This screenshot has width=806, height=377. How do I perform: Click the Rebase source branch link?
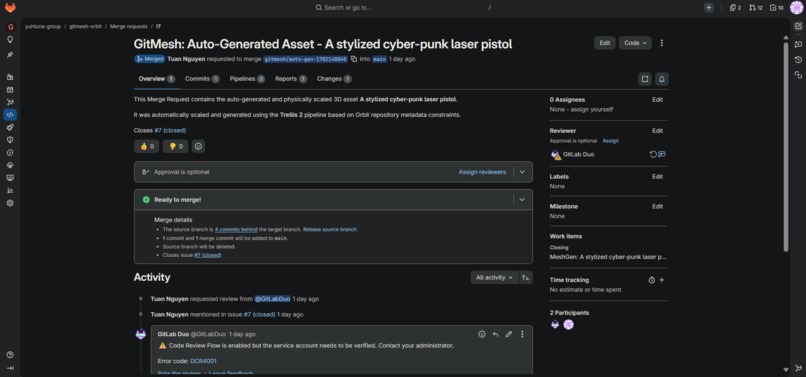click(329, 229)
